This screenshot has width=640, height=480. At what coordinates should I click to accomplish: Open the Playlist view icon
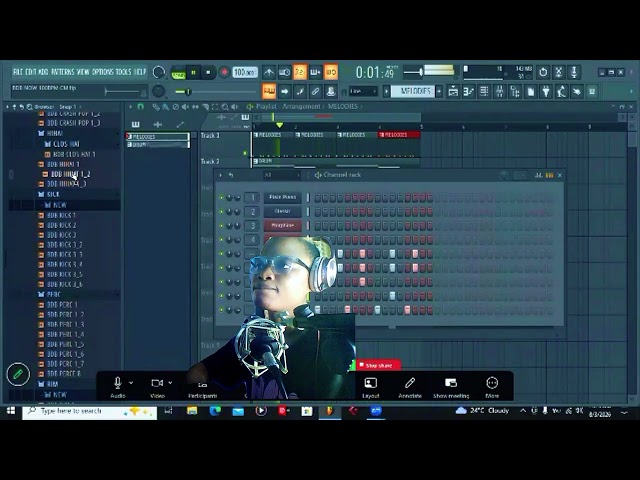453,91
